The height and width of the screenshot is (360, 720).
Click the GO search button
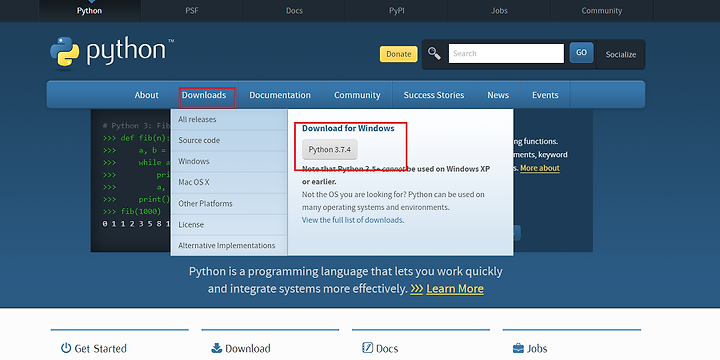click(x=581, y=53)
